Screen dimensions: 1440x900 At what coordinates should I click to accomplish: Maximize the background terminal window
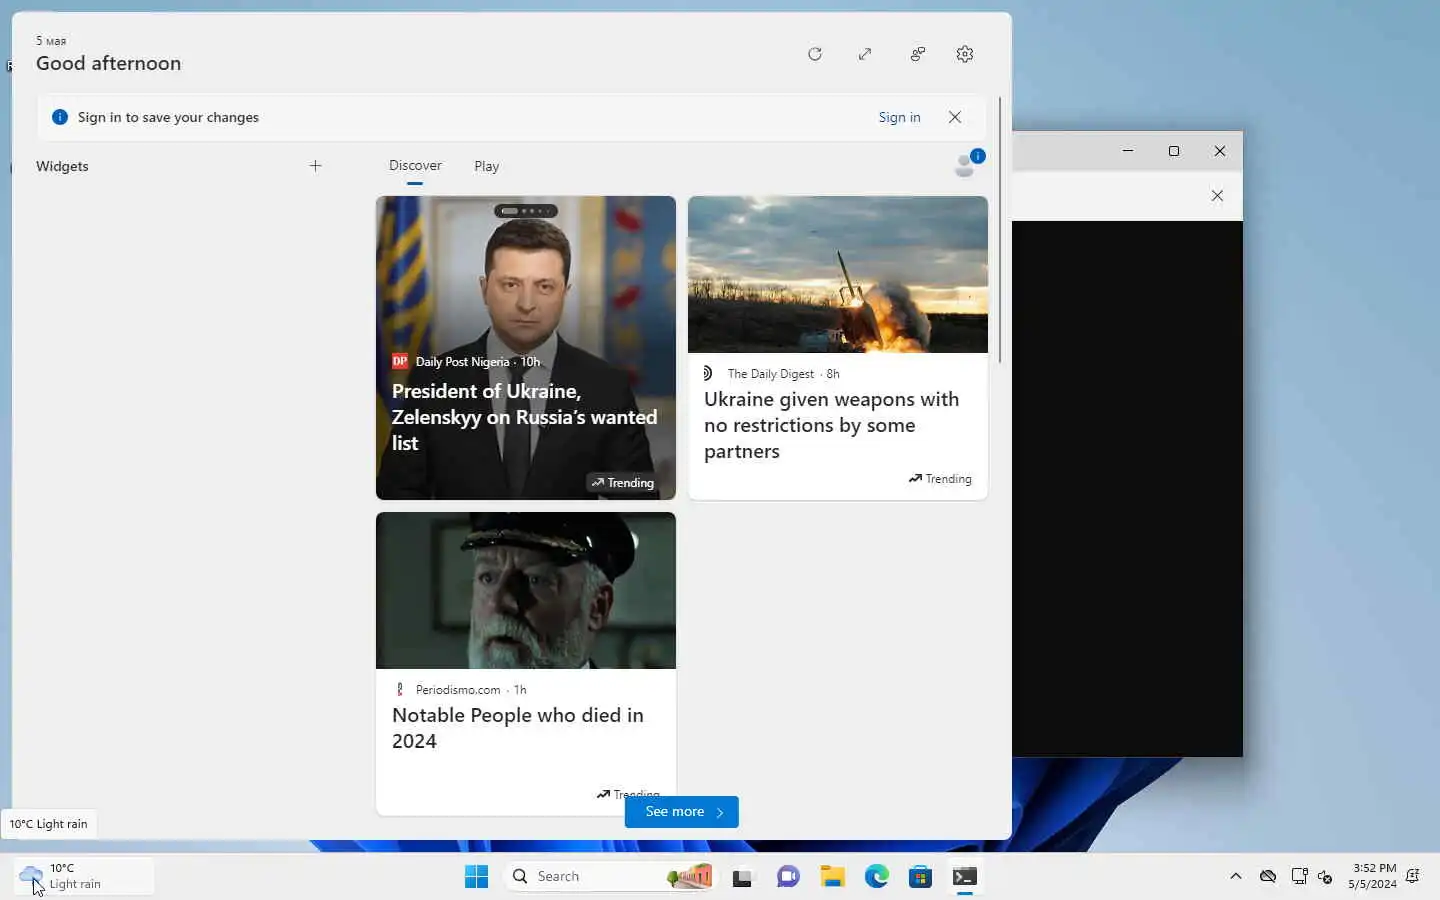(x=1174, y=151)
